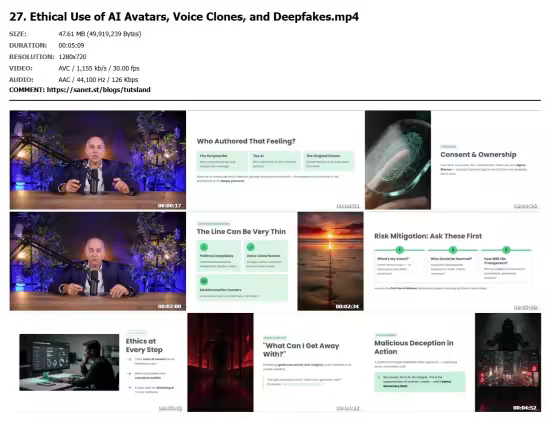This screenshot has height=422, width=550.
Task: Click the fingerprint on glass image
Action: pyautogui.click(x=398, y=160)
